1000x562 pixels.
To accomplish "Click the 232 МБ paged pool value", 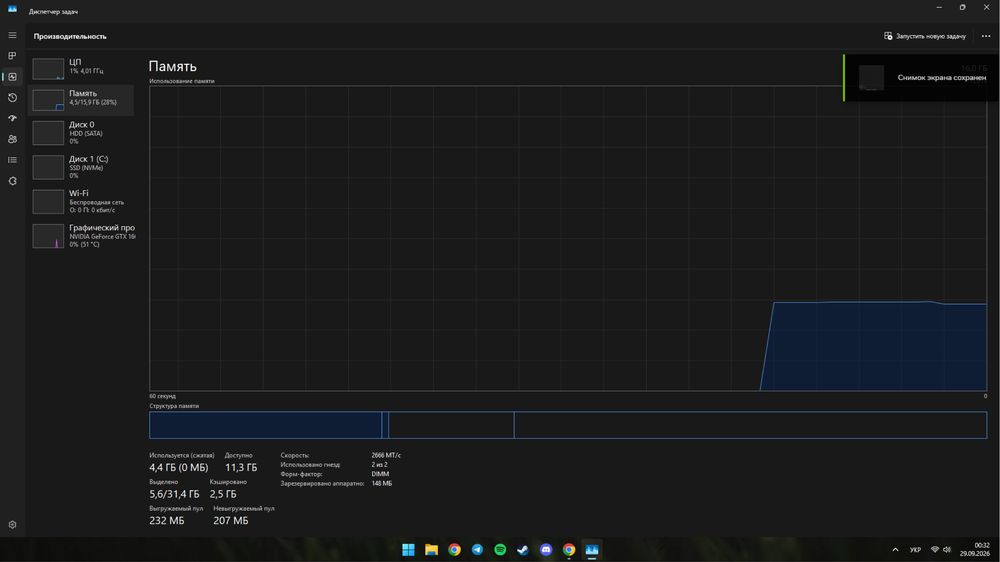I will point(166,521).
